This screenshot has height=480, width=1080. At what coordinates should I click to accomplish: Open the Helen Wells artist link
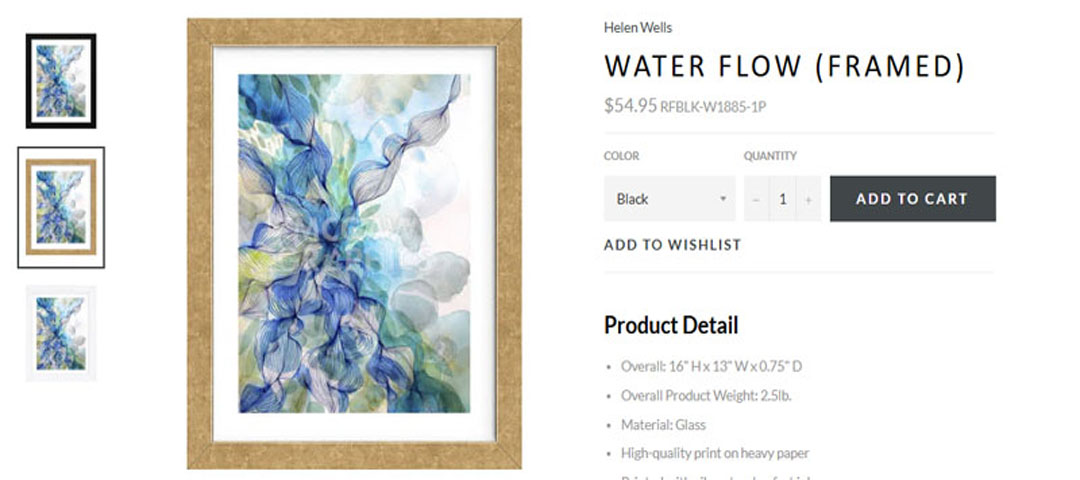point(638,28)
